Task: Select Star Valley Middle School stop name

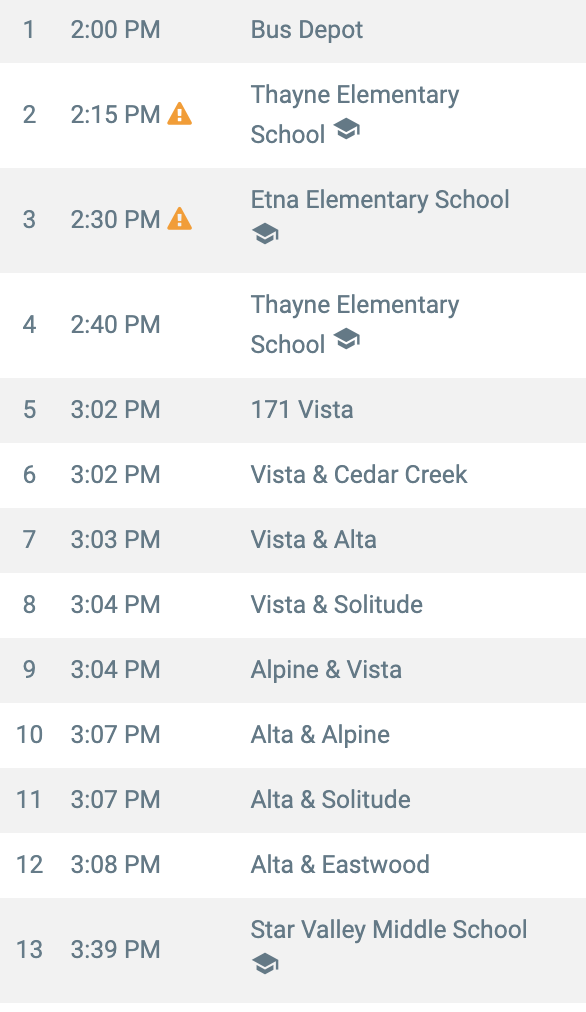Action: [389, 929]
